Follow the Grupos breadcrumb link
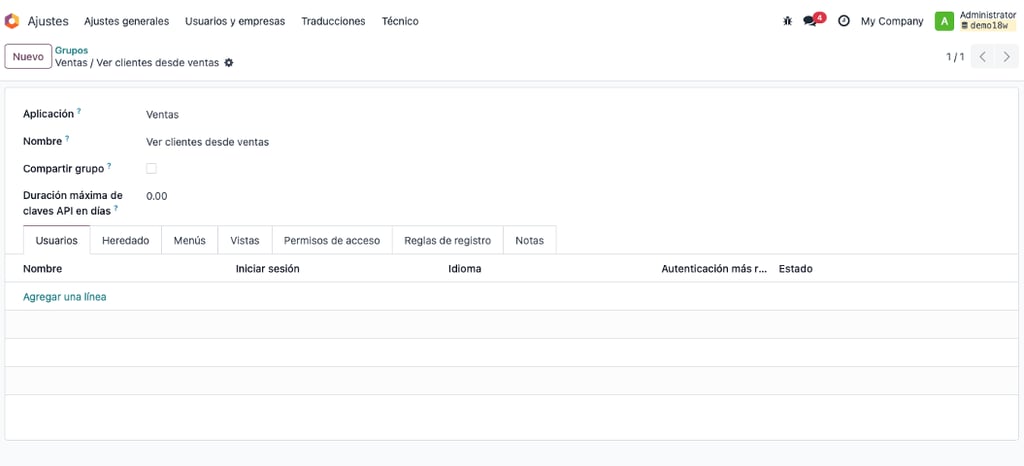The image size is (1024, 466). (x=71, y=50)
